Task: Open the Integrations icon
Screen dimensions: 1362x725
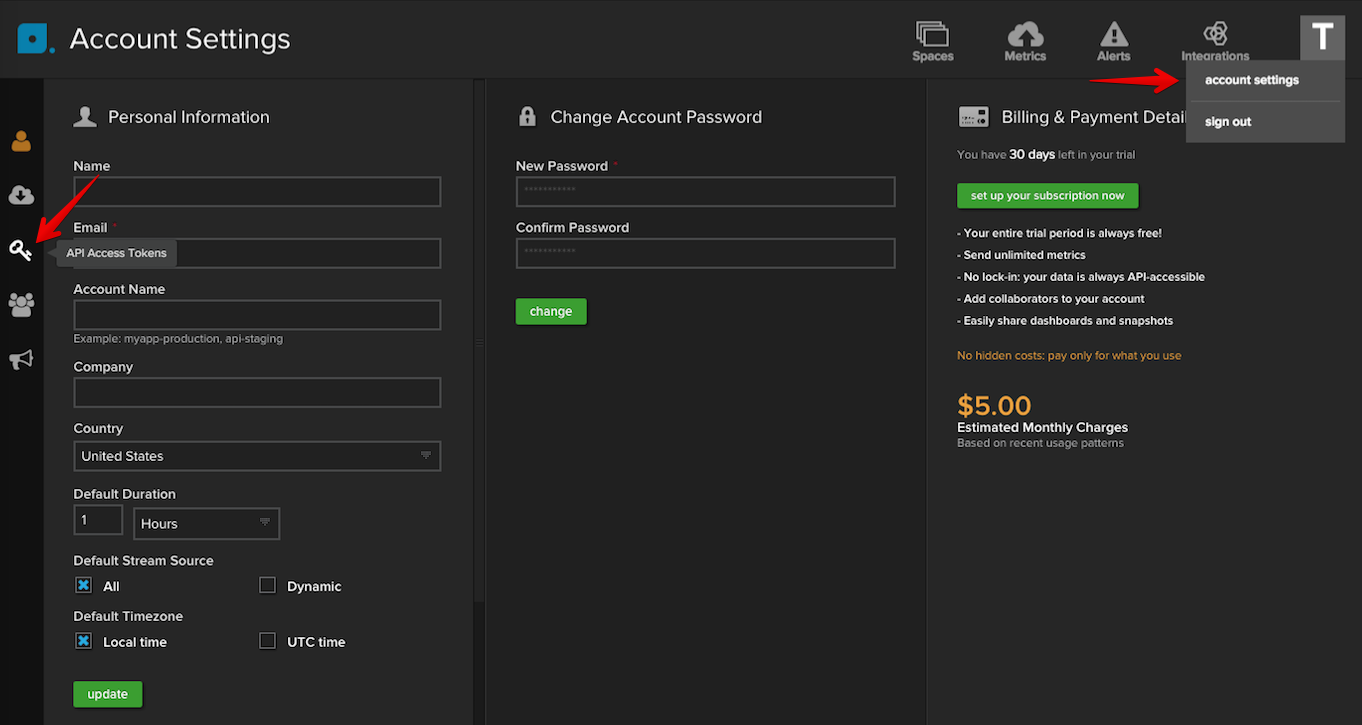Action: pos(1215,34)
